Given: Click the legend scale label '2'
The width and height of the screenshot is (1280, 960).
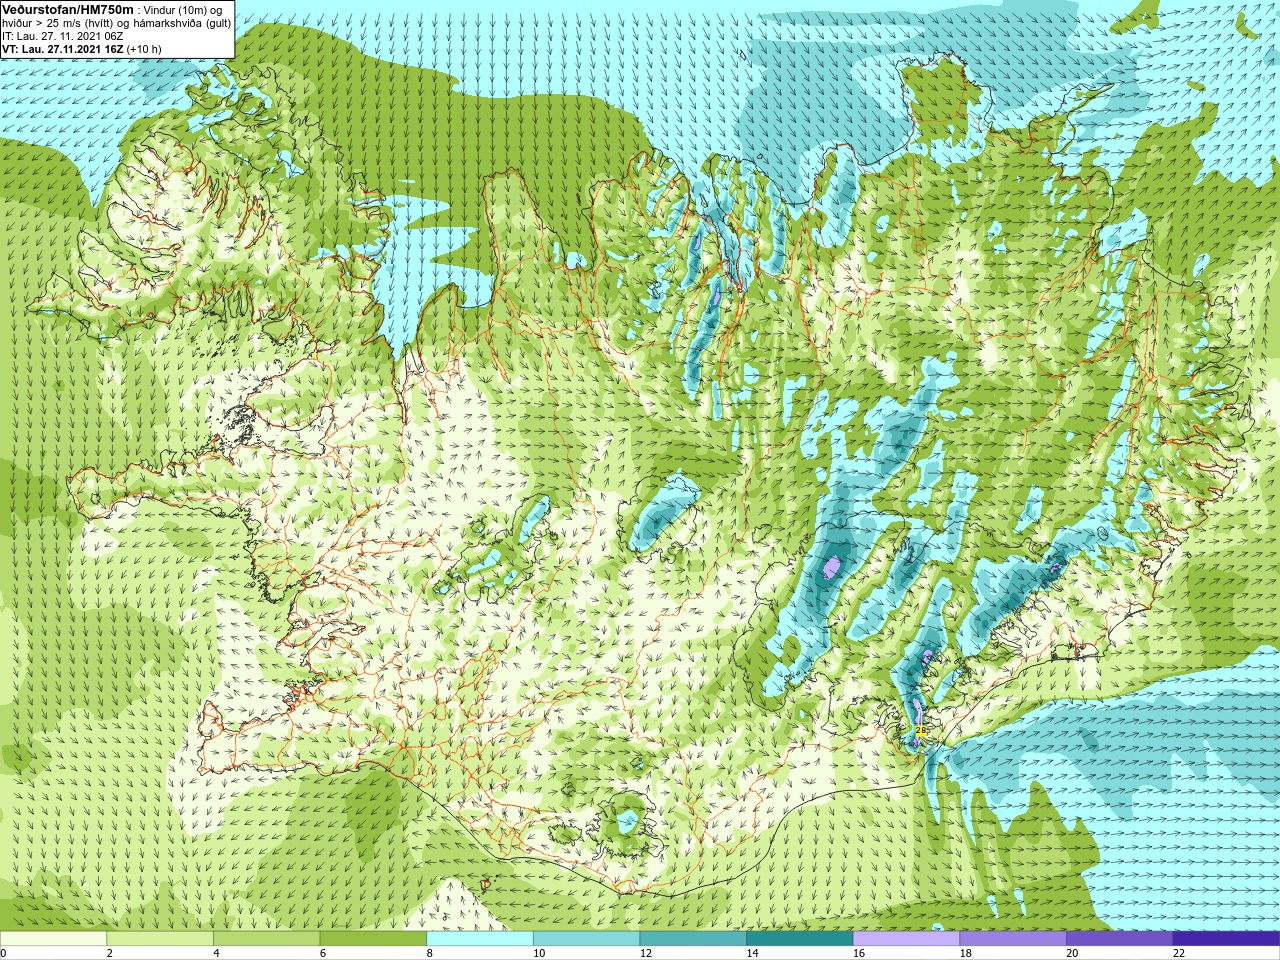Looking at the screenshot, I should coord(109,953).
